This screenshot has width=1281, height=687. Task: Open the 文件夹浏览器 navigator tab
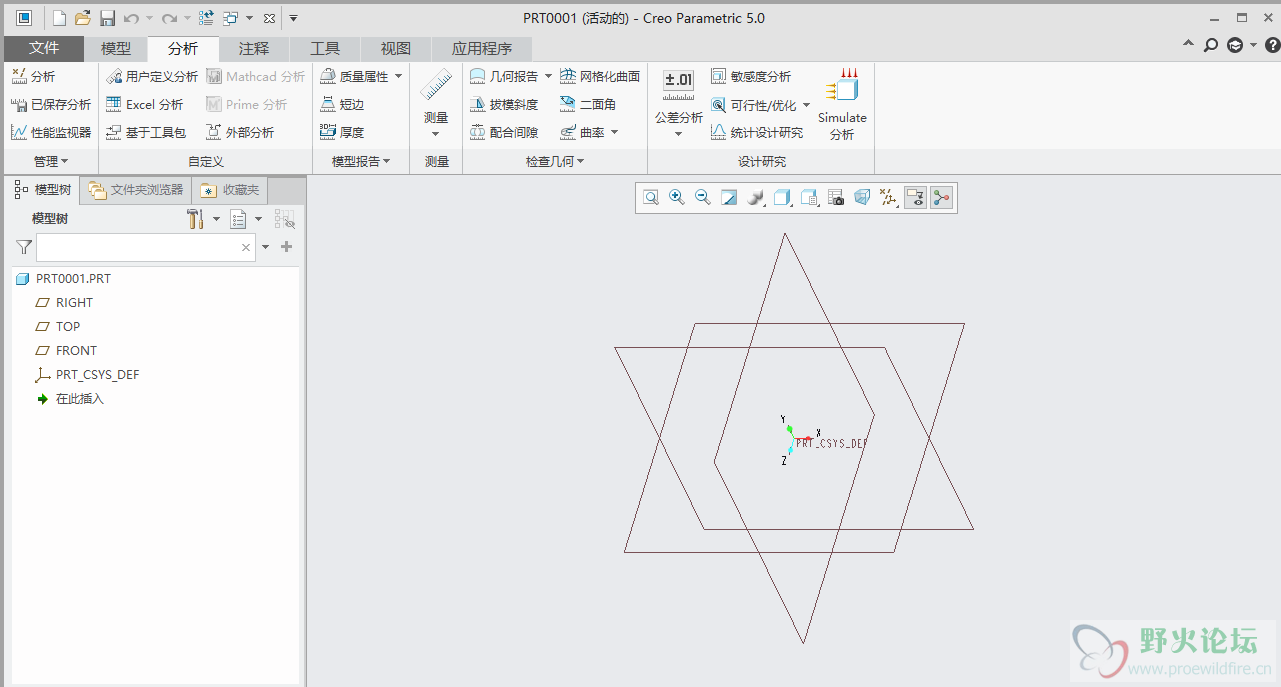tap(136, 190)
